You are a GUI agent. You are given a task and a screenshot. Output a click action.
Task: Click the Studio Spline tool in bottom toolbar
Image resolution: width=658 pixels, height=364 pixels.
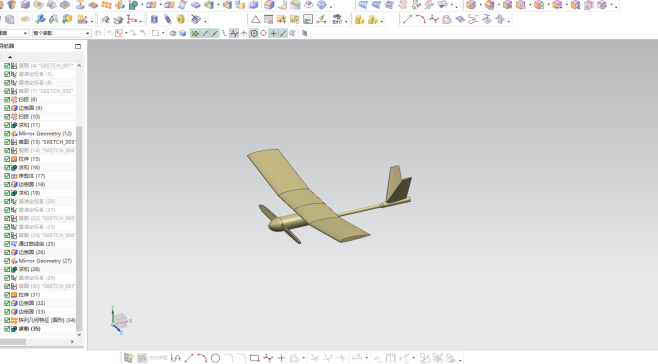[x=268, y=358]
